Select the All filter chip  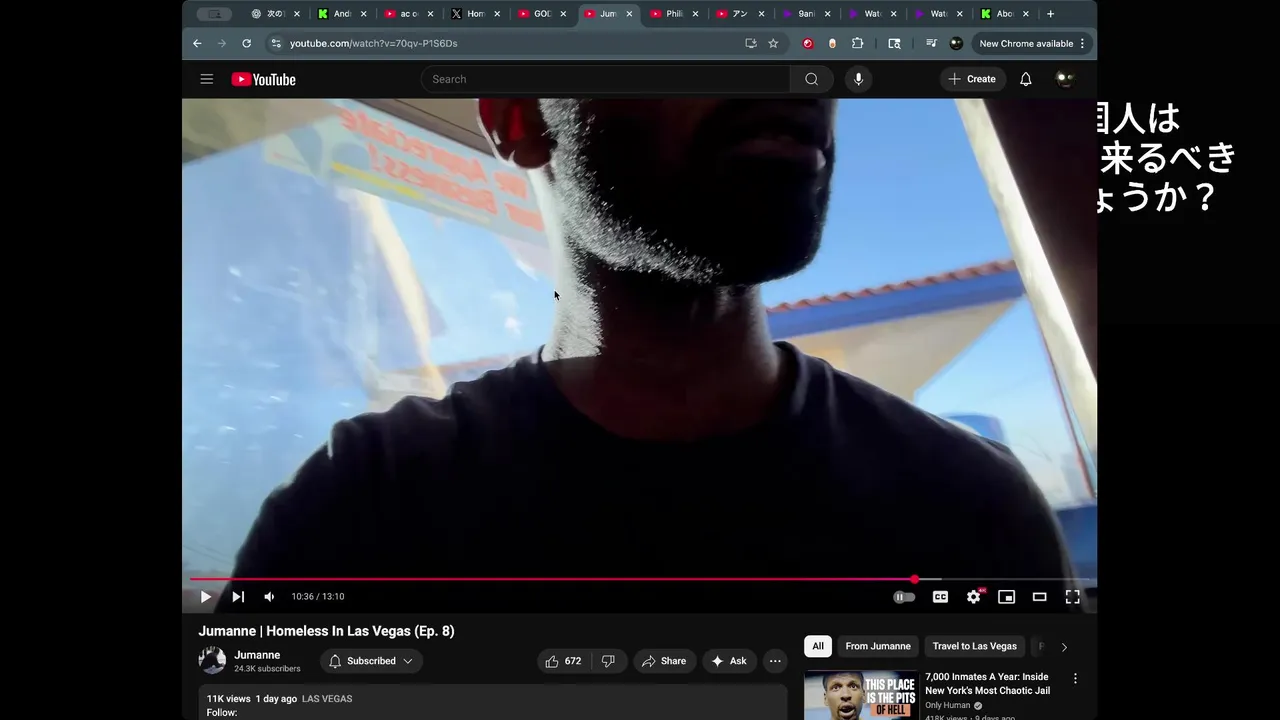pos(818,646)
